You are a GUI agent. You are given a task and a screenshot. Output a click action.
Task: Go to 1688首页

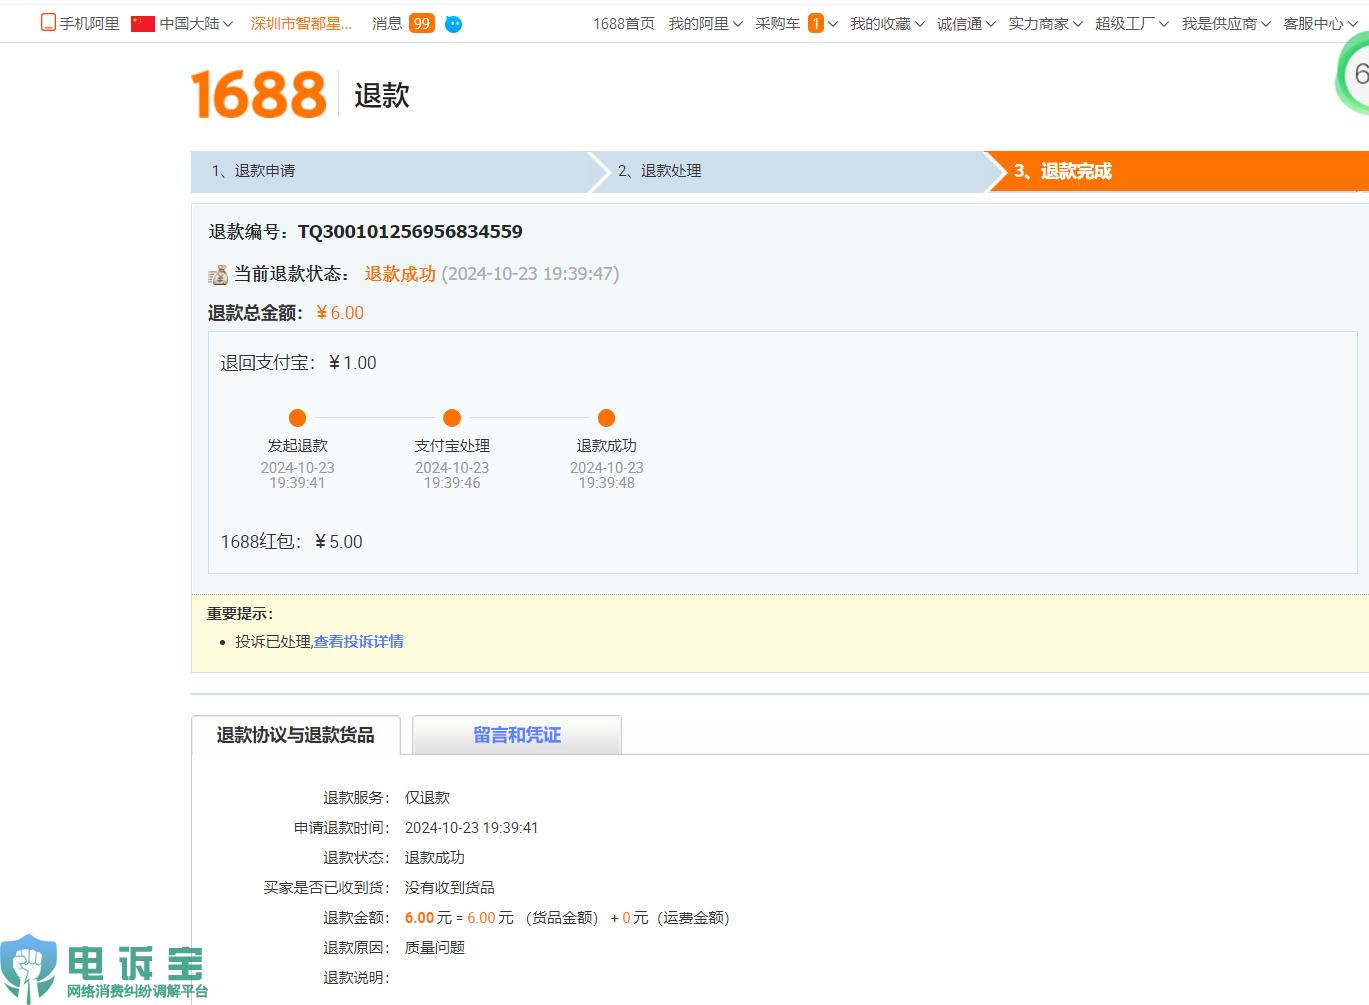tap(624, 24)
